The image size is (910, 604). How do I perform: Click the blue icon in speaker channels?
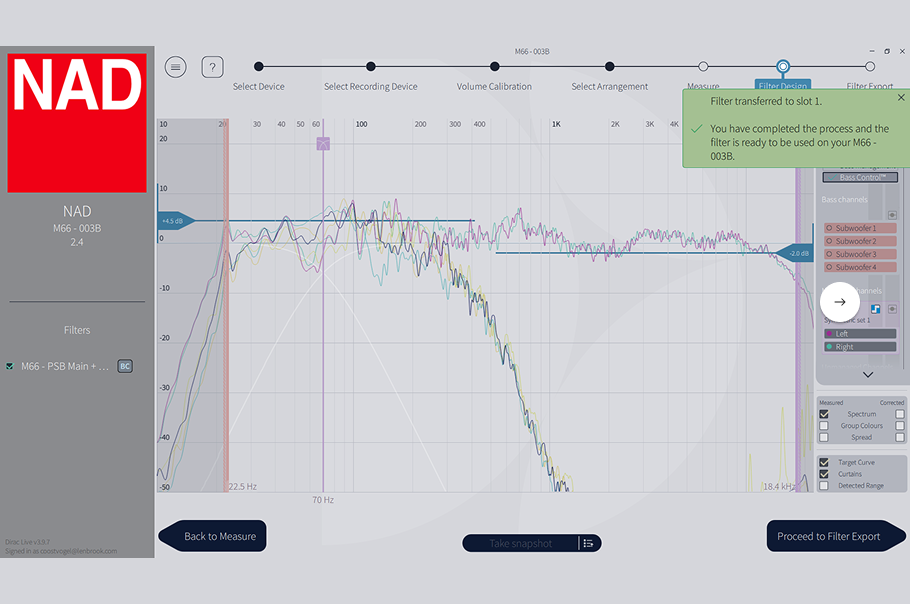pyautogui.click(x=875, y=309)
